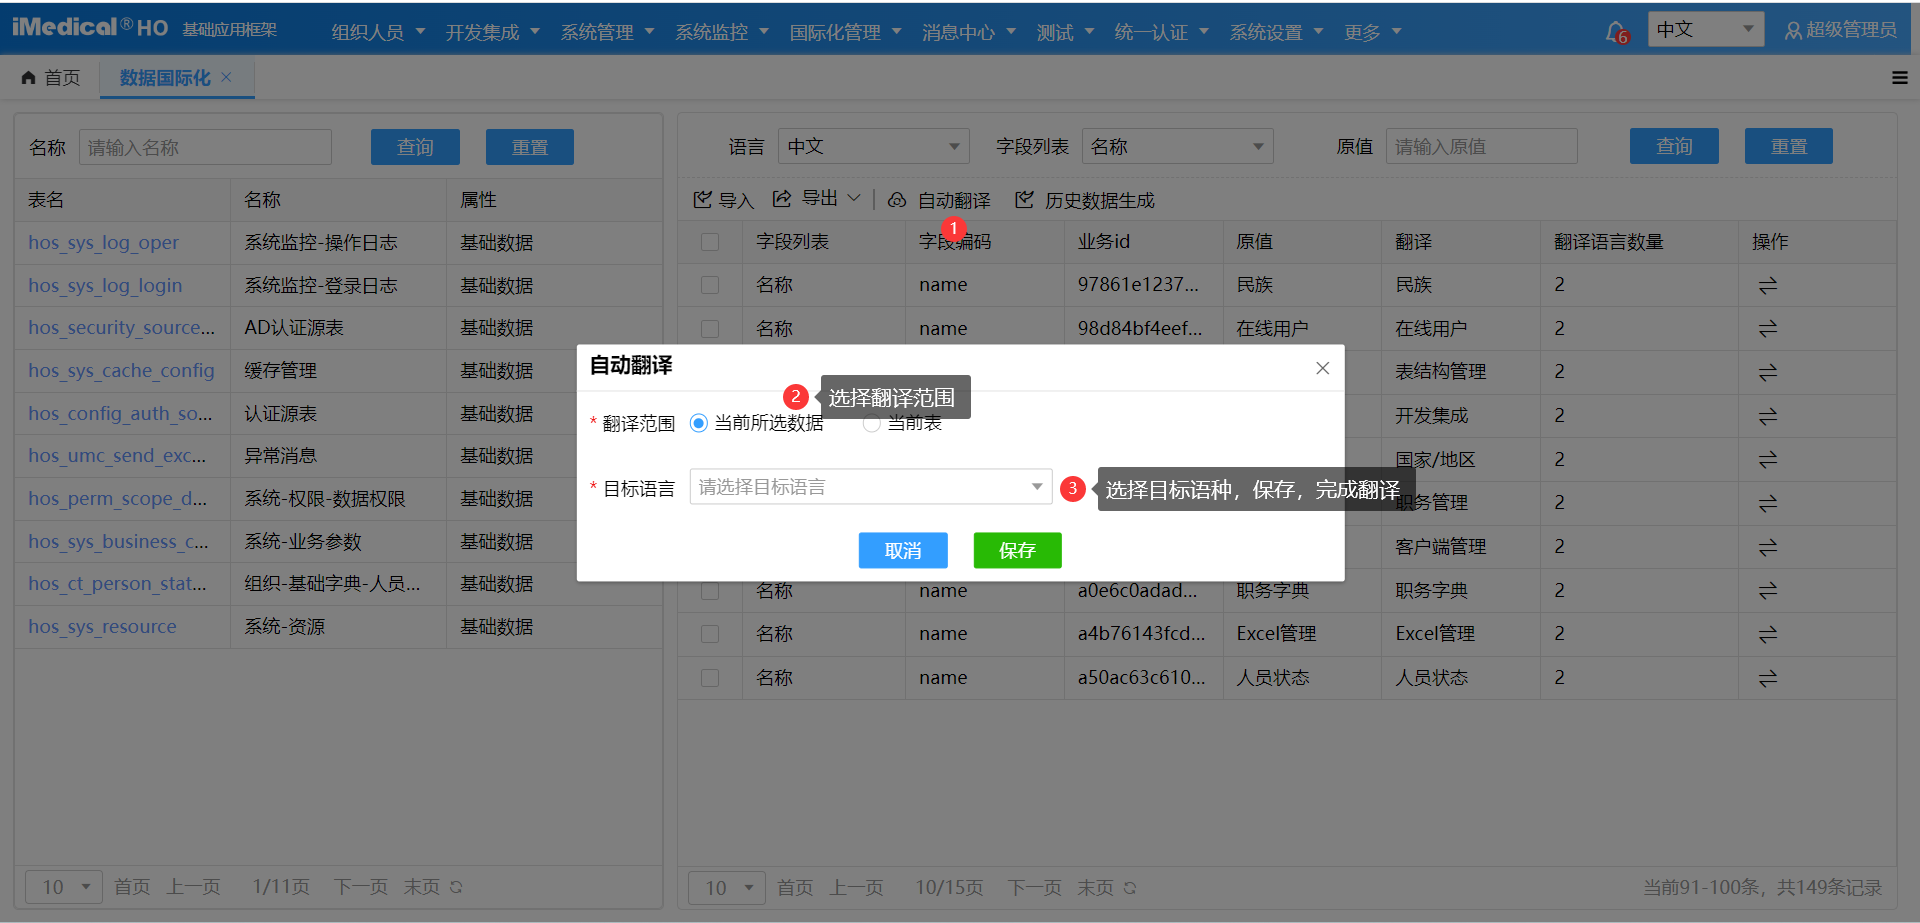Viewport: 1920px width, 923px height.
Task: Open the hos_sys_log_oper table link
Action: (104, 242)
